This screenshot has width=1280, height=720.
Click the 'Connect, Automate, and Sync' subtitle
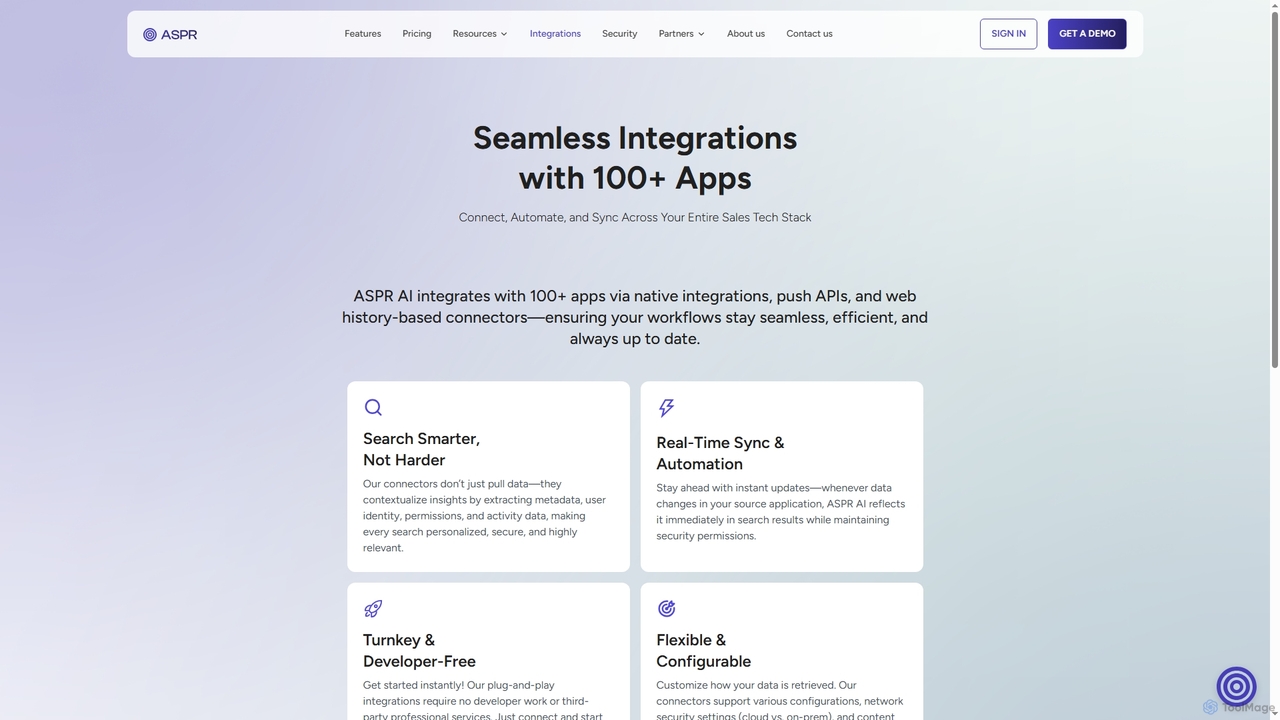coord(635,217)
